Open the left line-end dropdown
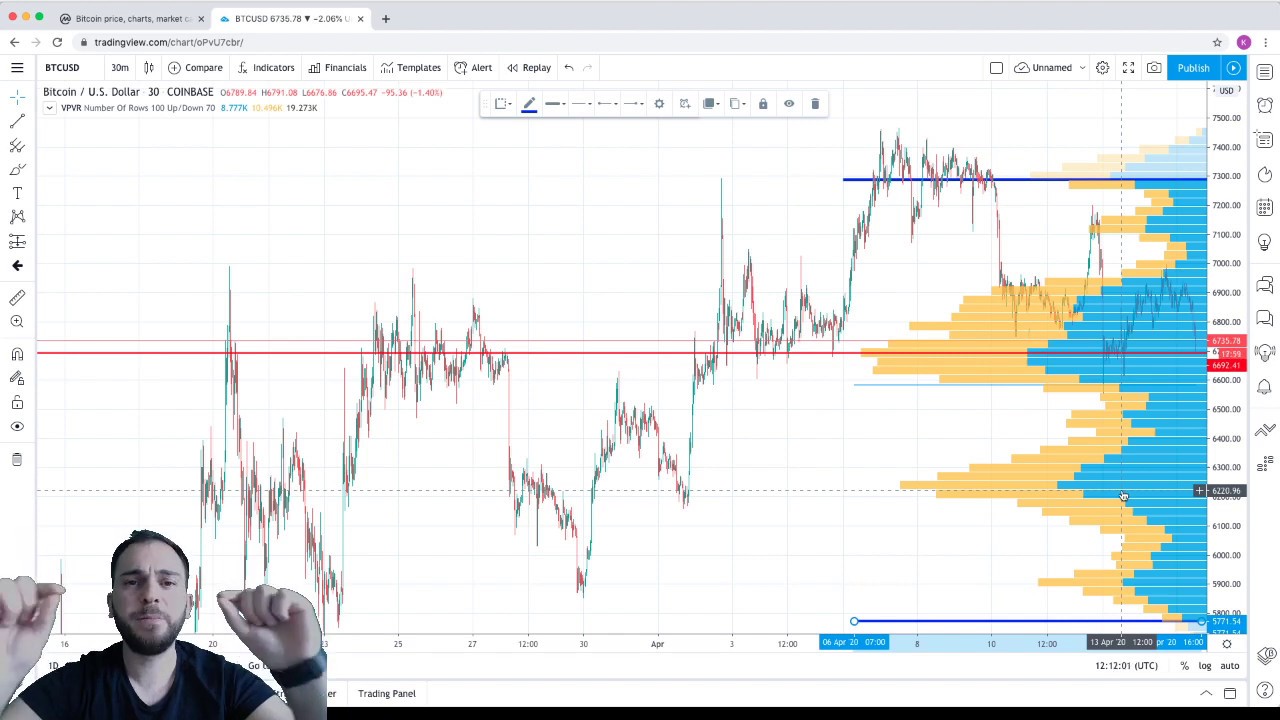This screenshot has width=1280, height=720. pyautogui.click(x=606, y=103)
